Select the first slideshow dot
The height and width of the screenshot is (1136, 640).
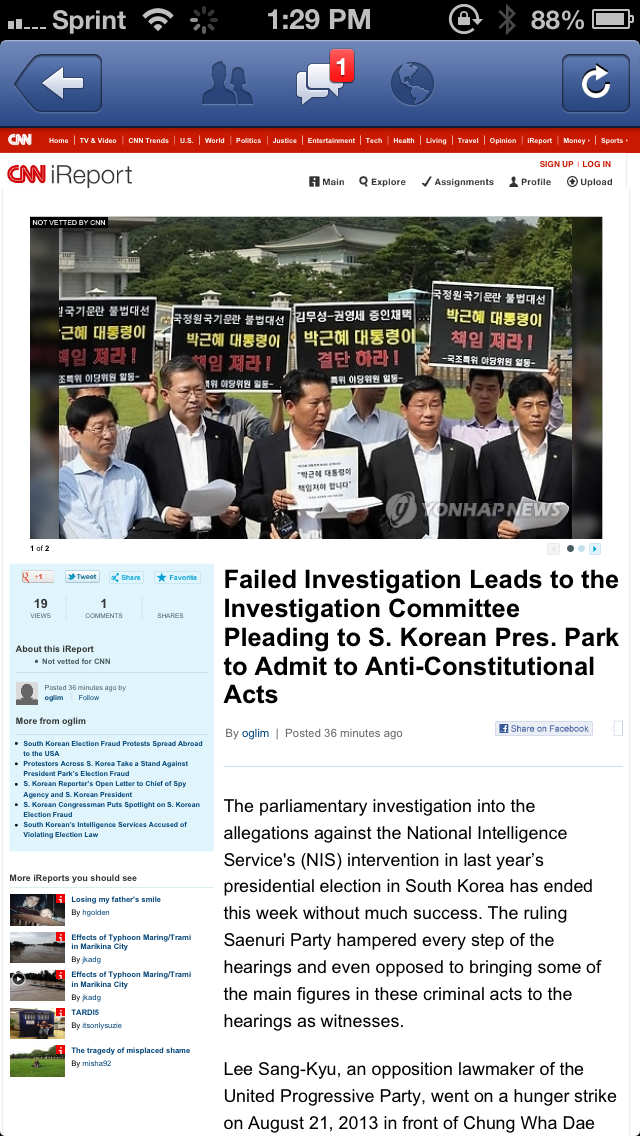pos(570,549)
